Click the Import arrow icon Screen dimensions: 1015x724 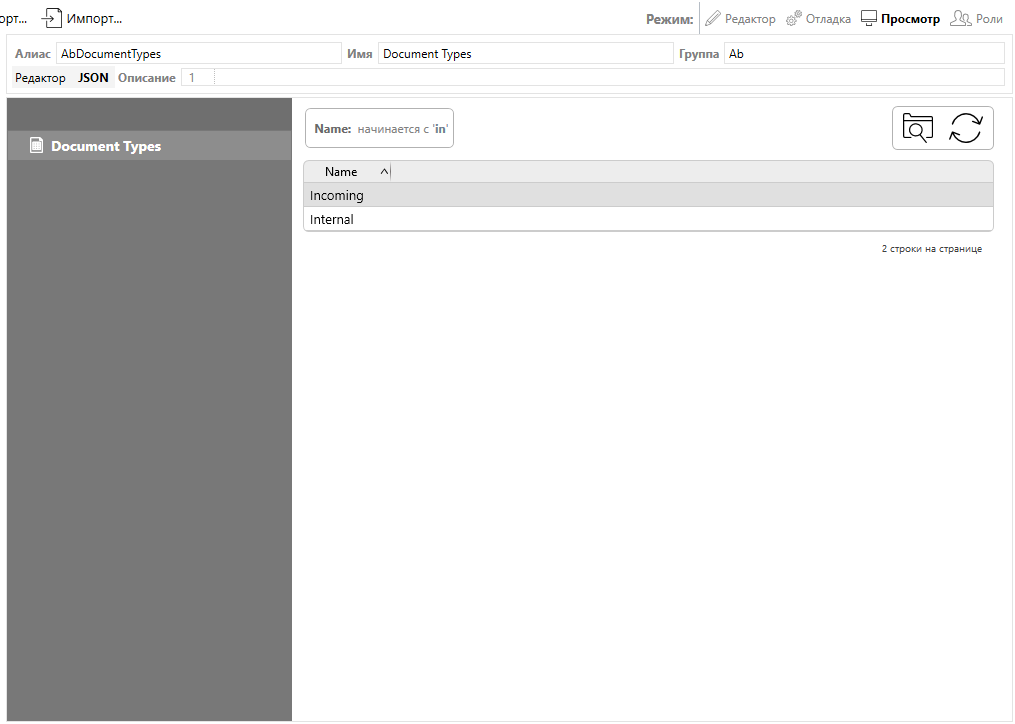click(52, 18)
